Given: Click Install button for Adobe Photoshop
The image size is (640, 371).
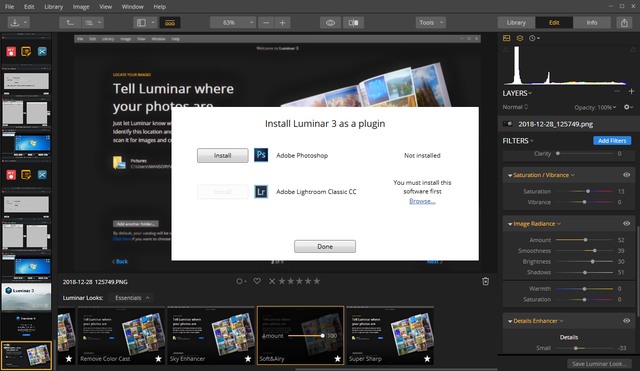Looking at the screenshot, I should click(x=222, y=156).
